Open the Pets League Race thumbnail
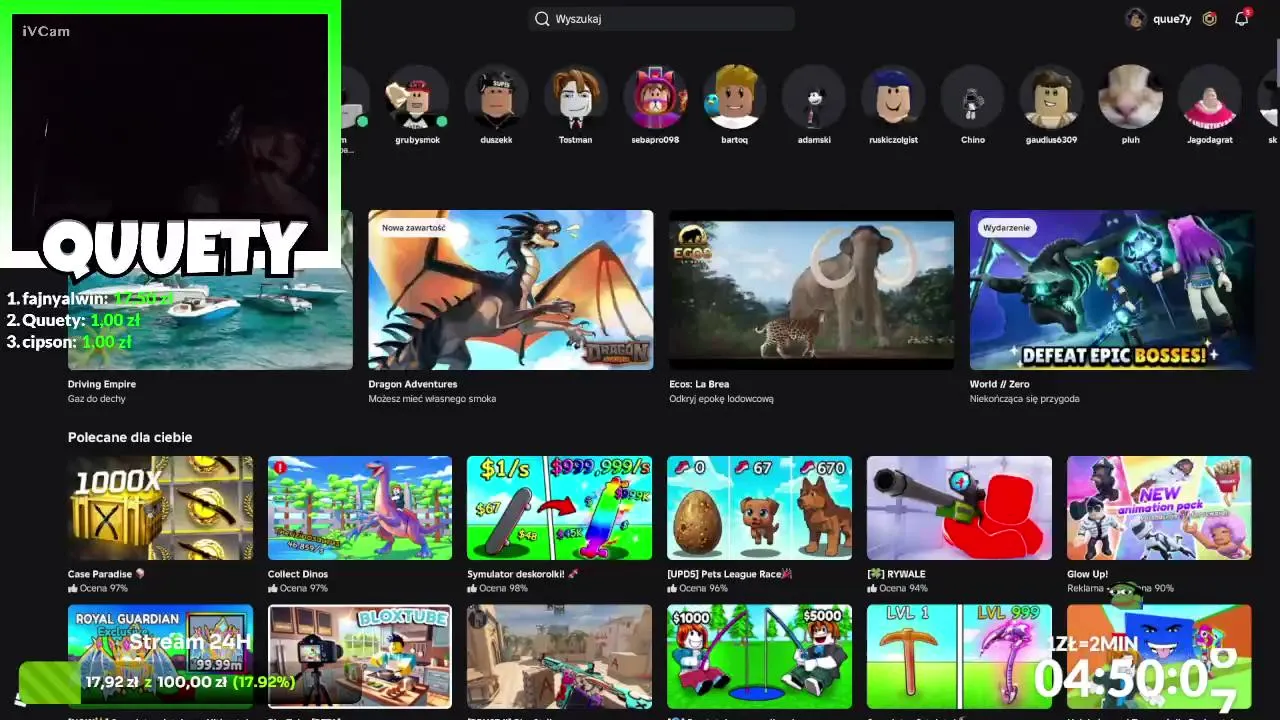The width and height of the screenshot is (1280, 720). [759, 508]
